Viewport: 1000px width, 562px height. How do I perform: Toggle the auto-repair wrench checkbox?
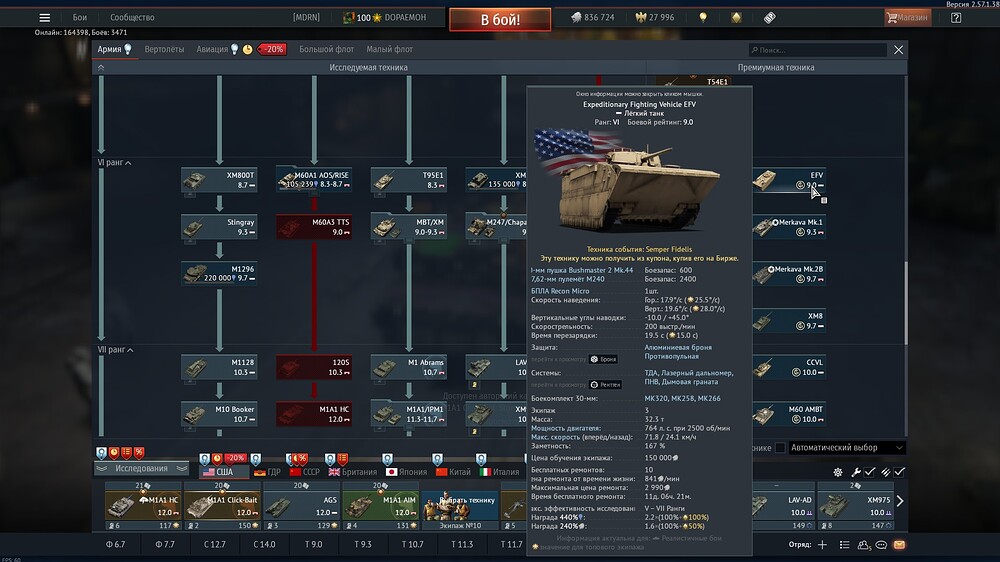click(869, 472)
